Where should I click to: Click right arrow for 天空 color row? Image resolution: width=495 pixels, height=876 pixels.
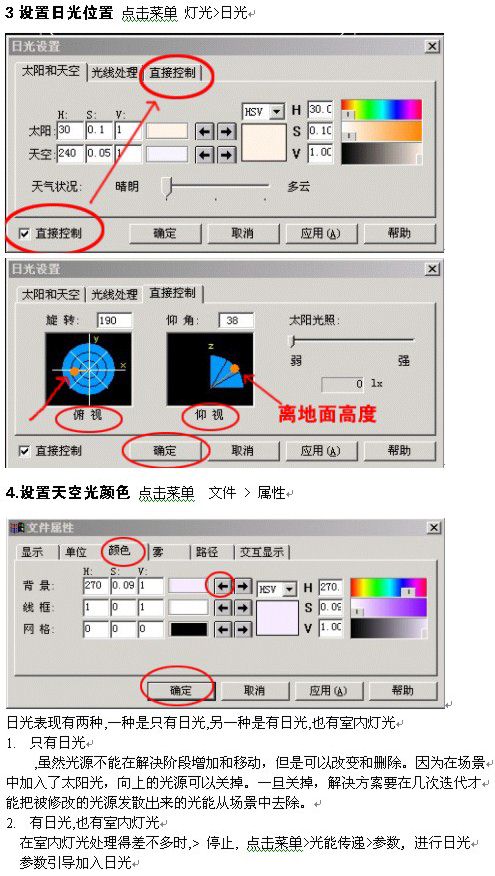[226, 154]
